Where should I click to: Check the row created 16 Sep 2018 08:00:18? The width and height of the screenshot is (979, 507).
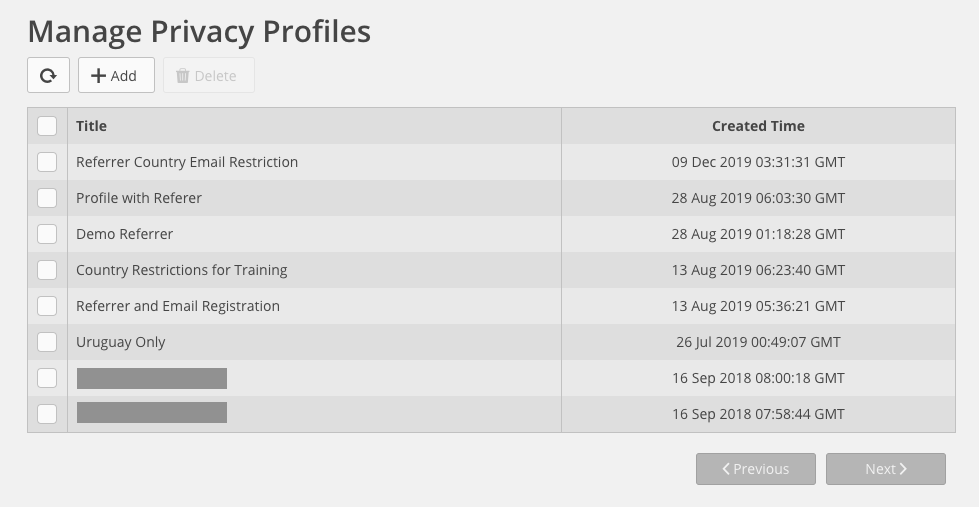click(x=47, y=378)
